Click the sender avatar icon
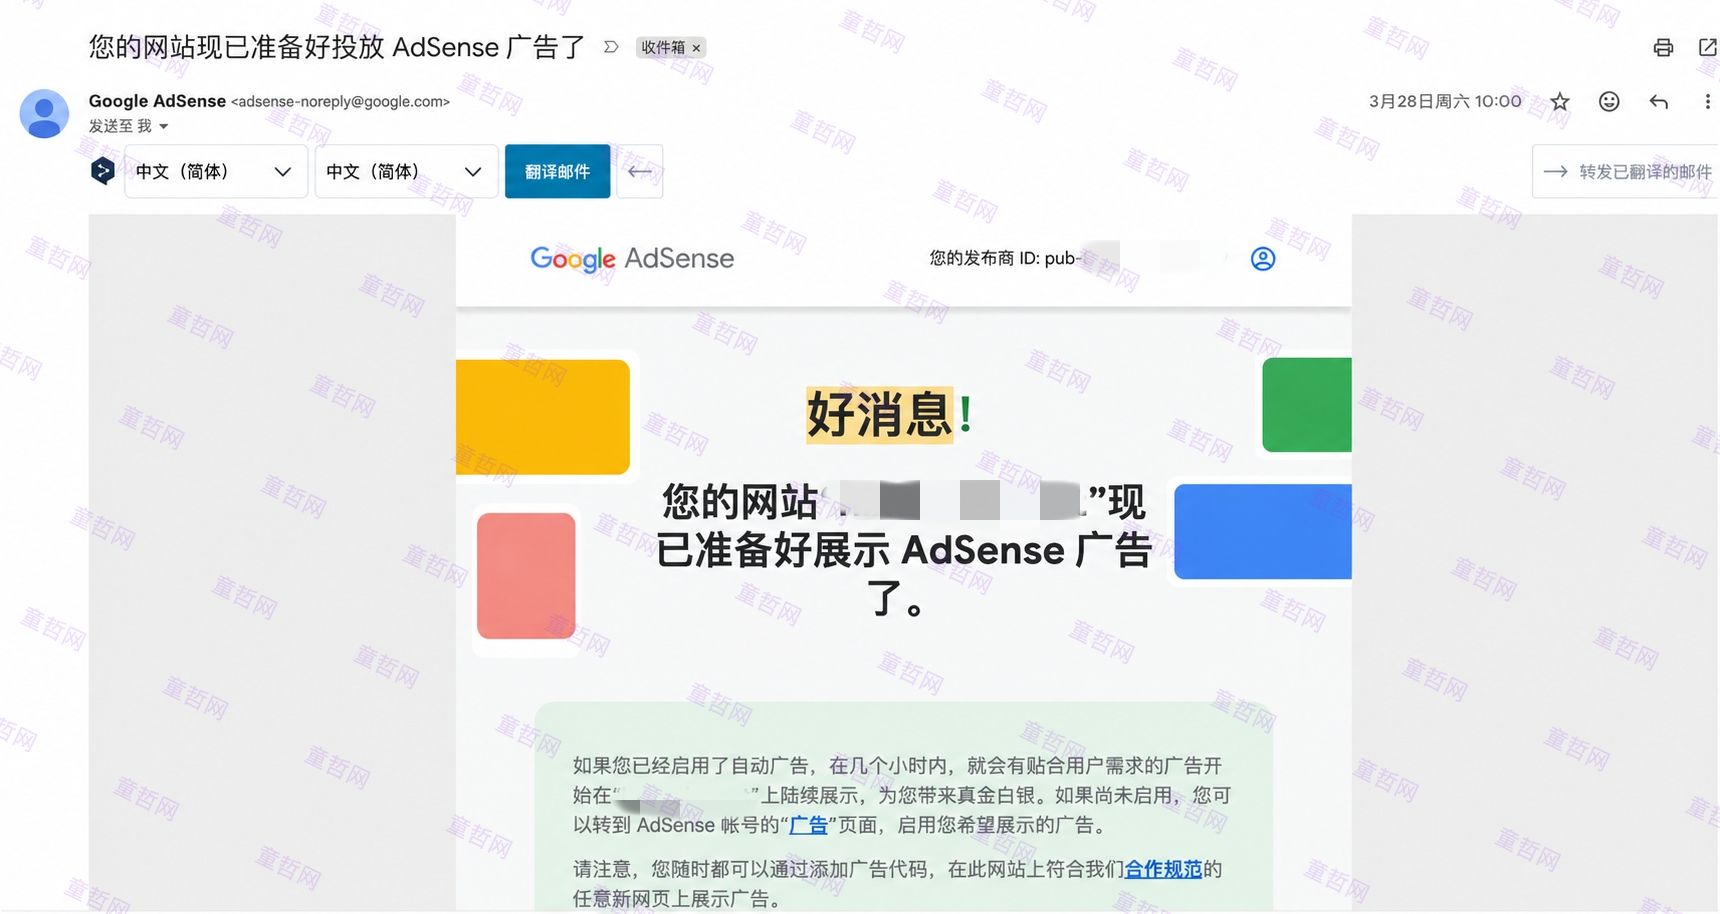1720x914 pixels. [x=44, y=113]
